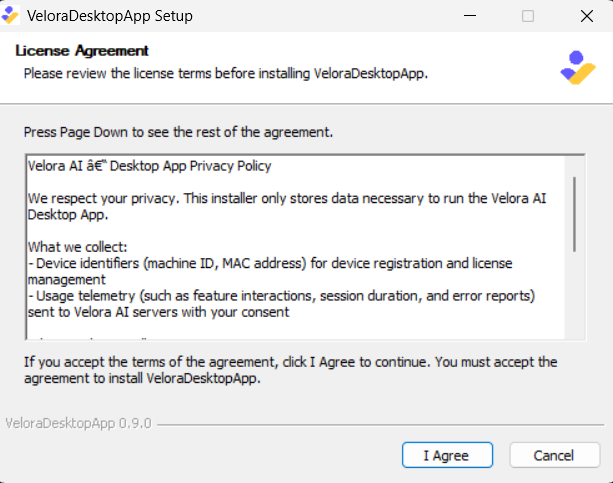Click the 'License Agreement' heading

pos(82,51)
